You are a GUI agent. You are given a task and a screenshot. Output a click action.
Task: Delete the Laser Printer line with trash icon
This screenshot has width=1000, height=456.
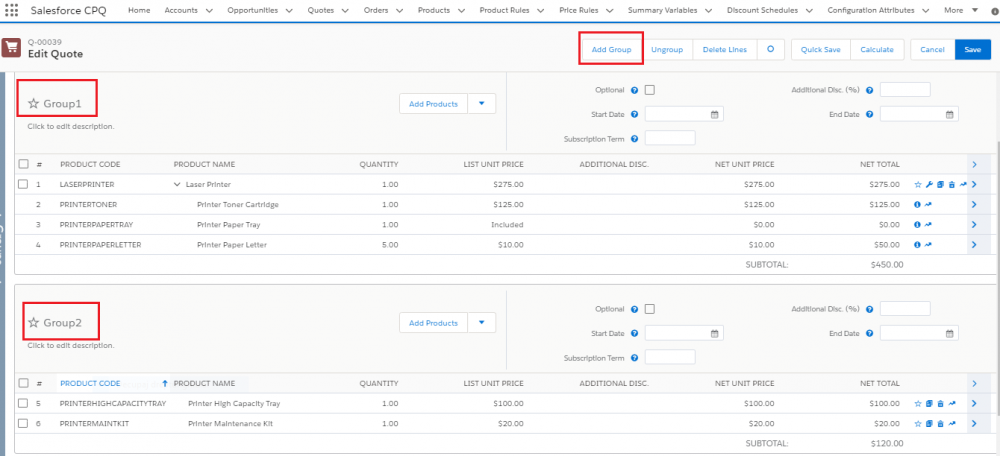(x=951, y=184)
